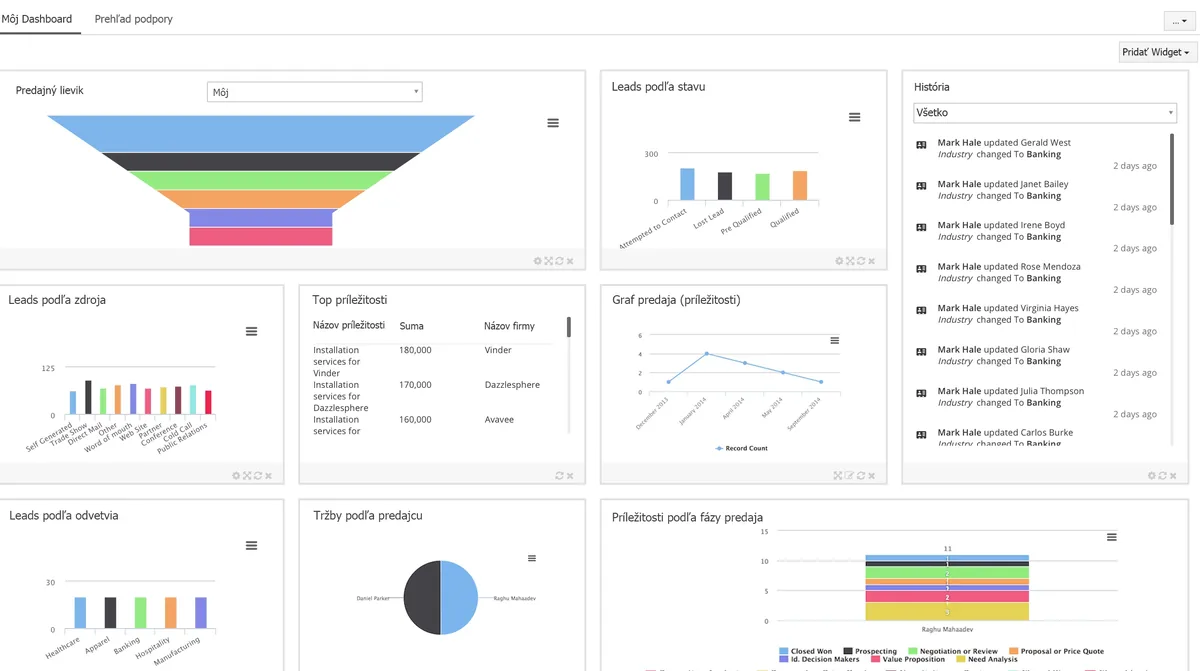1200x671 pixels.
Task: Remove the História widget
Action: point(1174,476)
